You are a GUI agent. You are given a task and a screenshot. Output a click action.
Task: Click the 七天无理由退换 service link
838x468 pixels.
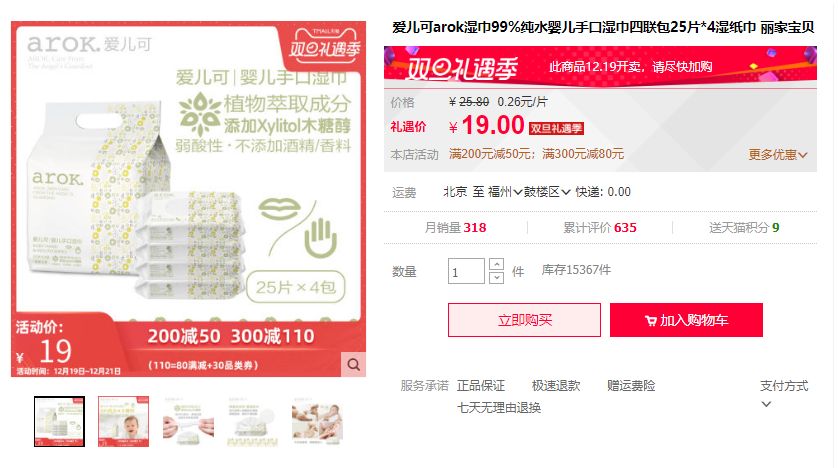499,408
